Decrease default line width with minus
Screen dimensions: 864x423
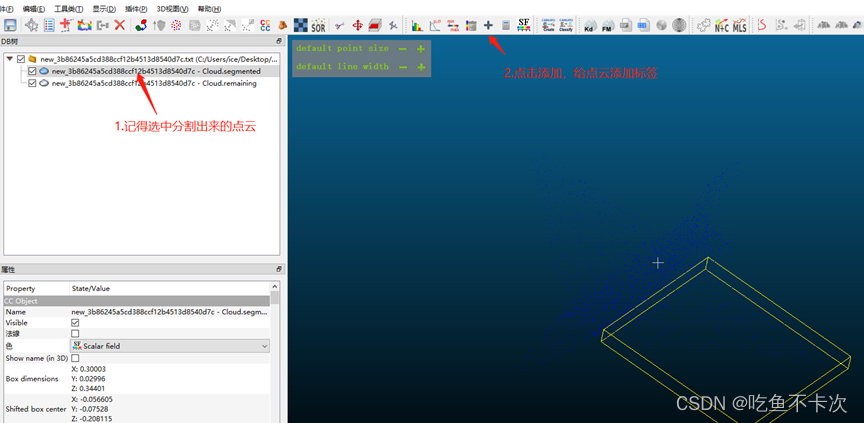click(x=403, y=67)
